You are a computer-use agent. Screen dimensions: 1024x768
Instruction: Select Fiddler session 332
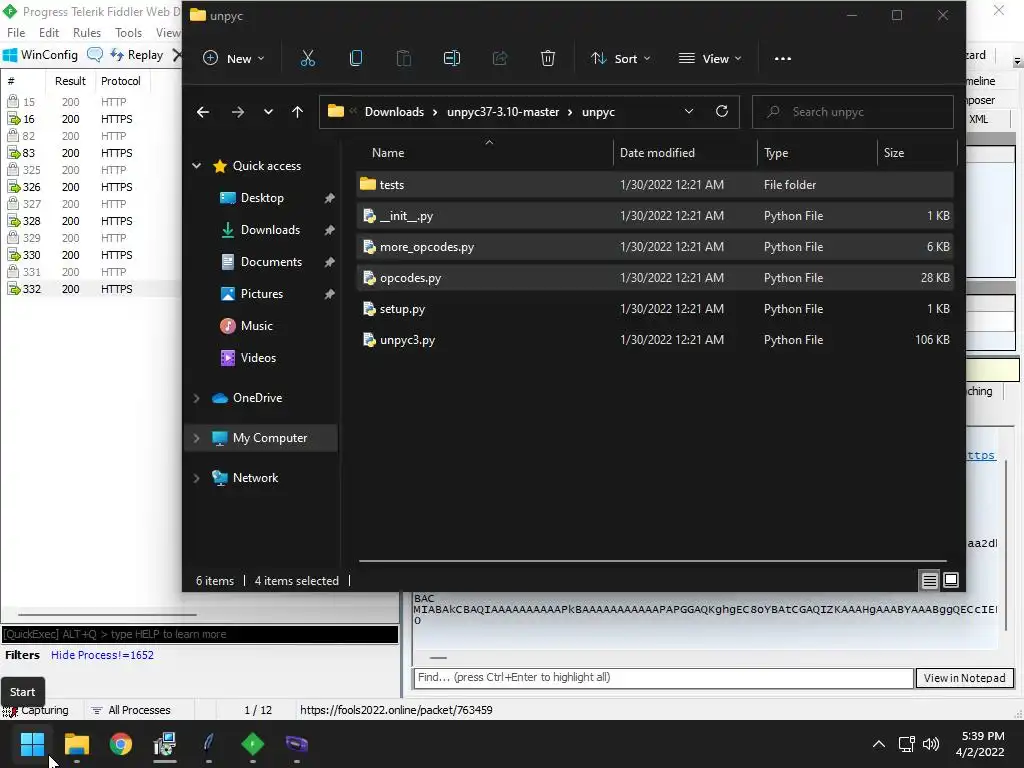(x=91, y=289)
